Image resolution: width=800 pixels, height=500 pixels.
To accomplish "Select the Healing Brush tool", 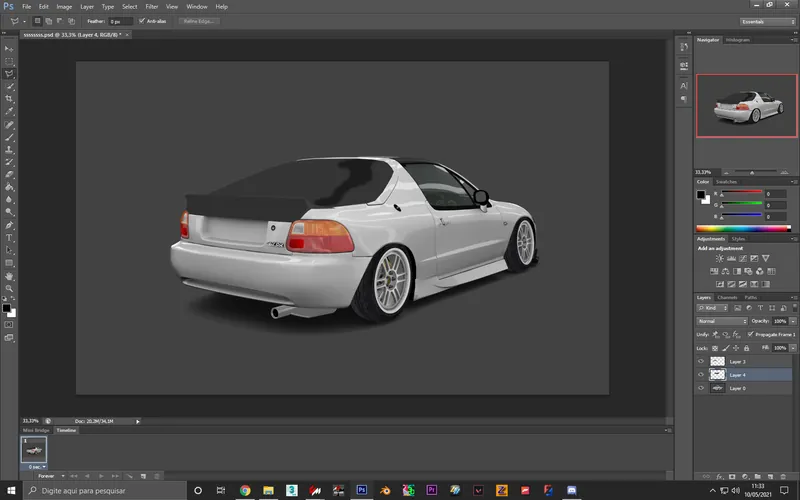I will coord(9,124).
